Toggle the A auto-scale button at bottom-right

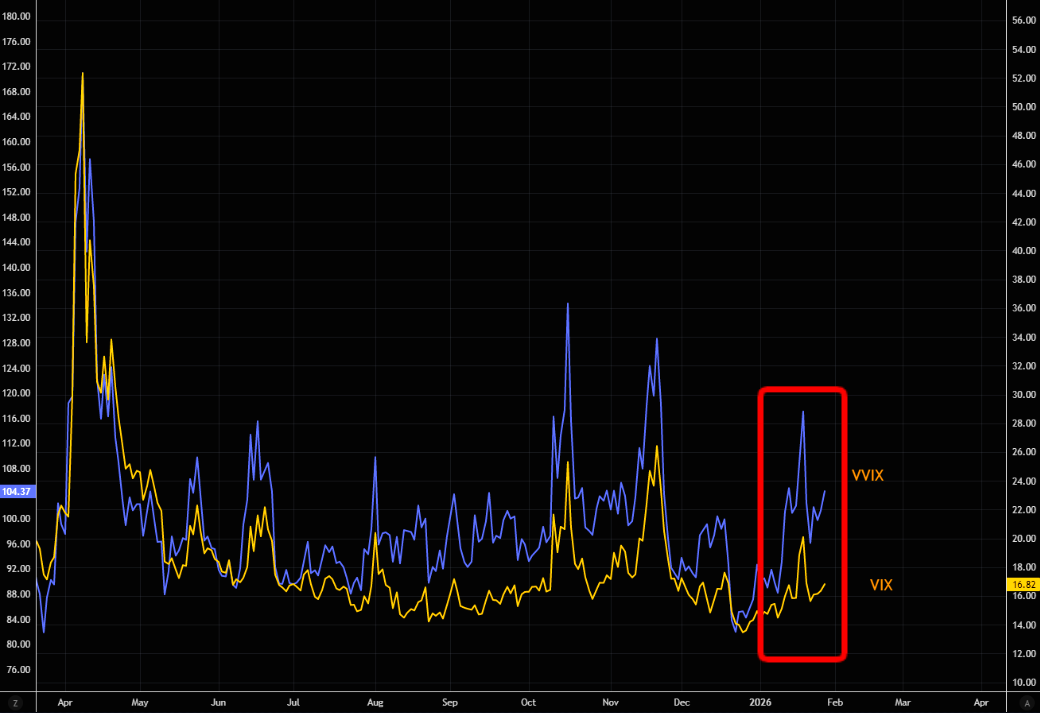tap(1027, 703)
